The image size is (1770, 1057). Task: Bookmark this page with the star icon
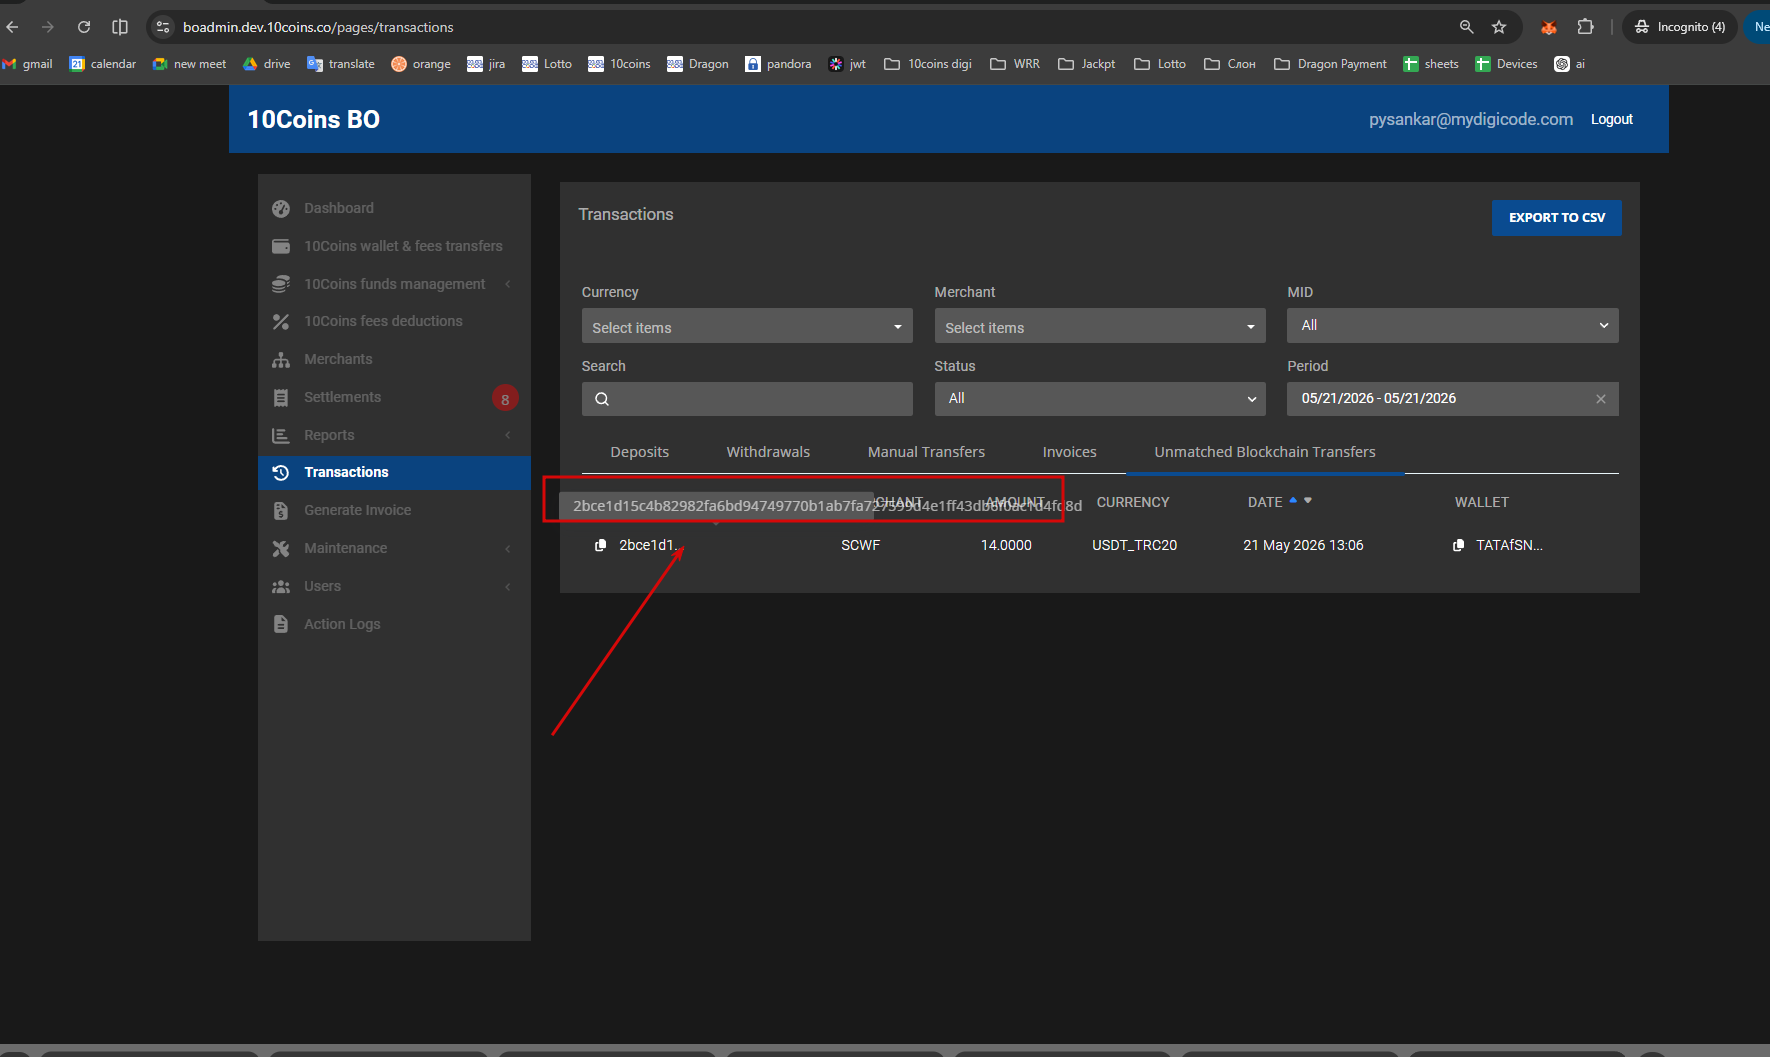tap(1499, 27)
